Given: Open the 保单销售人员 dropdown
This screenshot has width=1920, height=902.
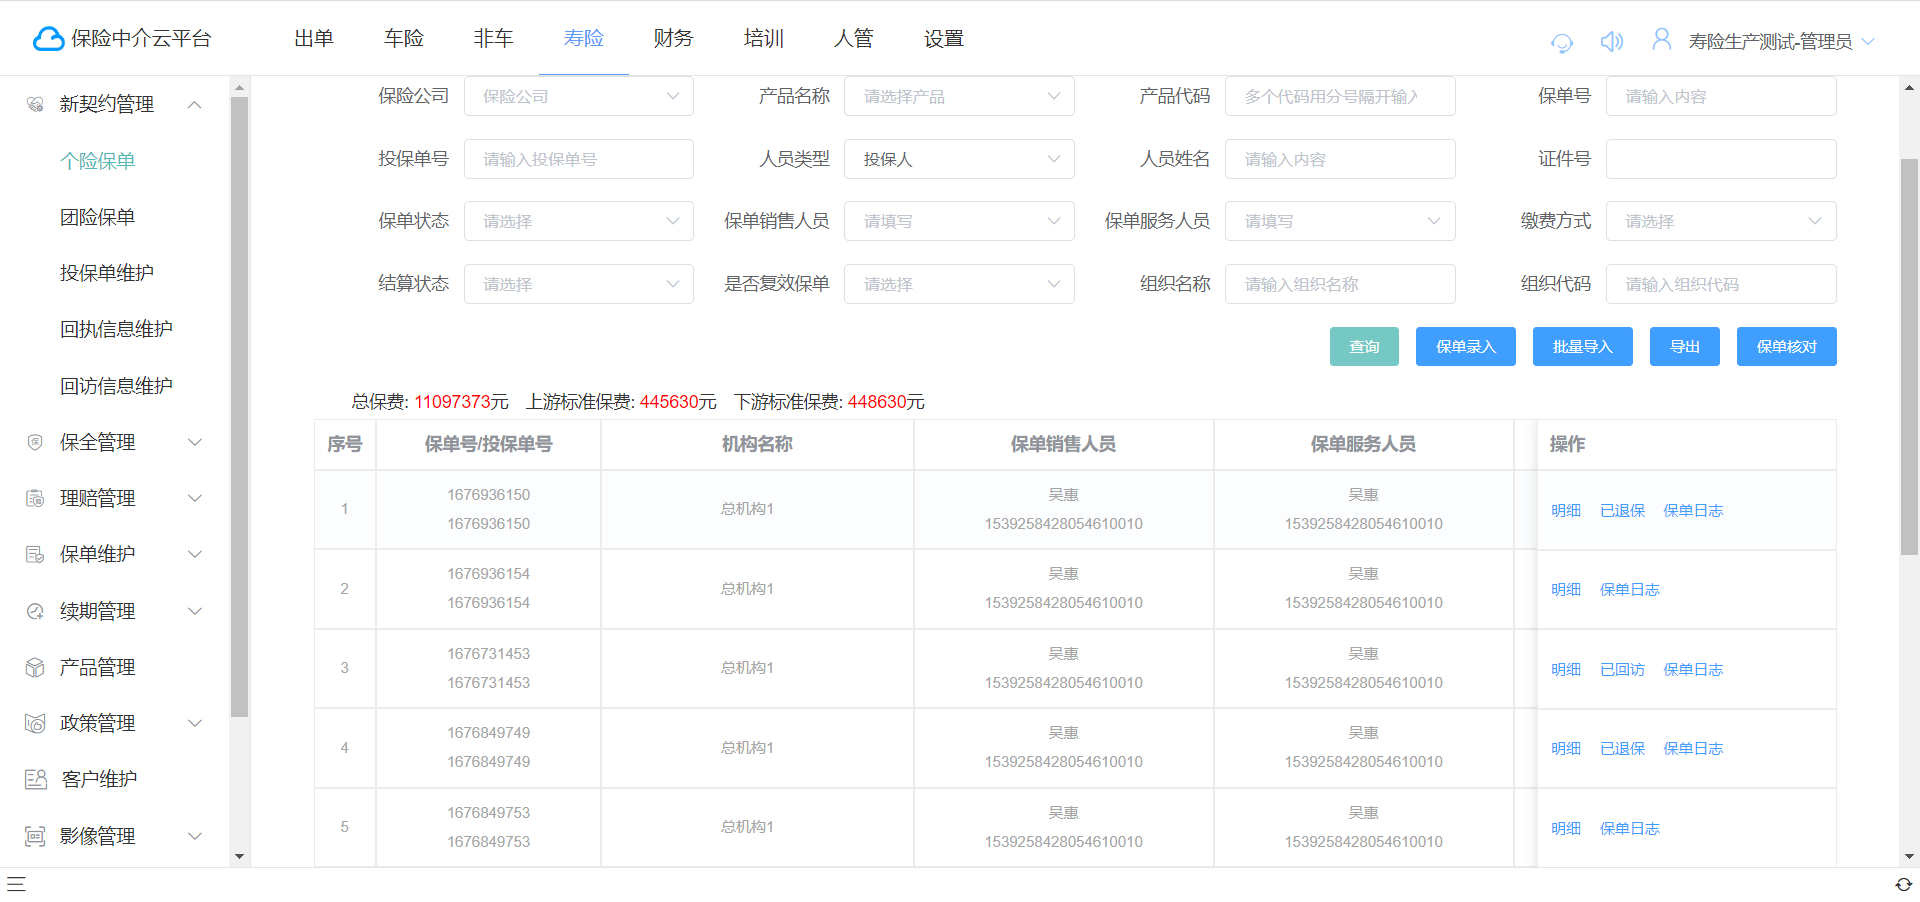Looking at the screenshot, I should [x=959, y=221].
